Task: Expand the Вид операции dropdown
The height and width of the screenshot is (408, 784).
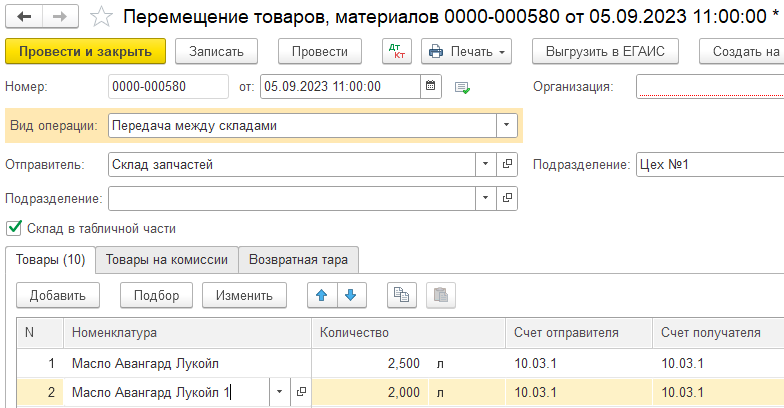Action: pyautogui.click(x=507, y=126)
